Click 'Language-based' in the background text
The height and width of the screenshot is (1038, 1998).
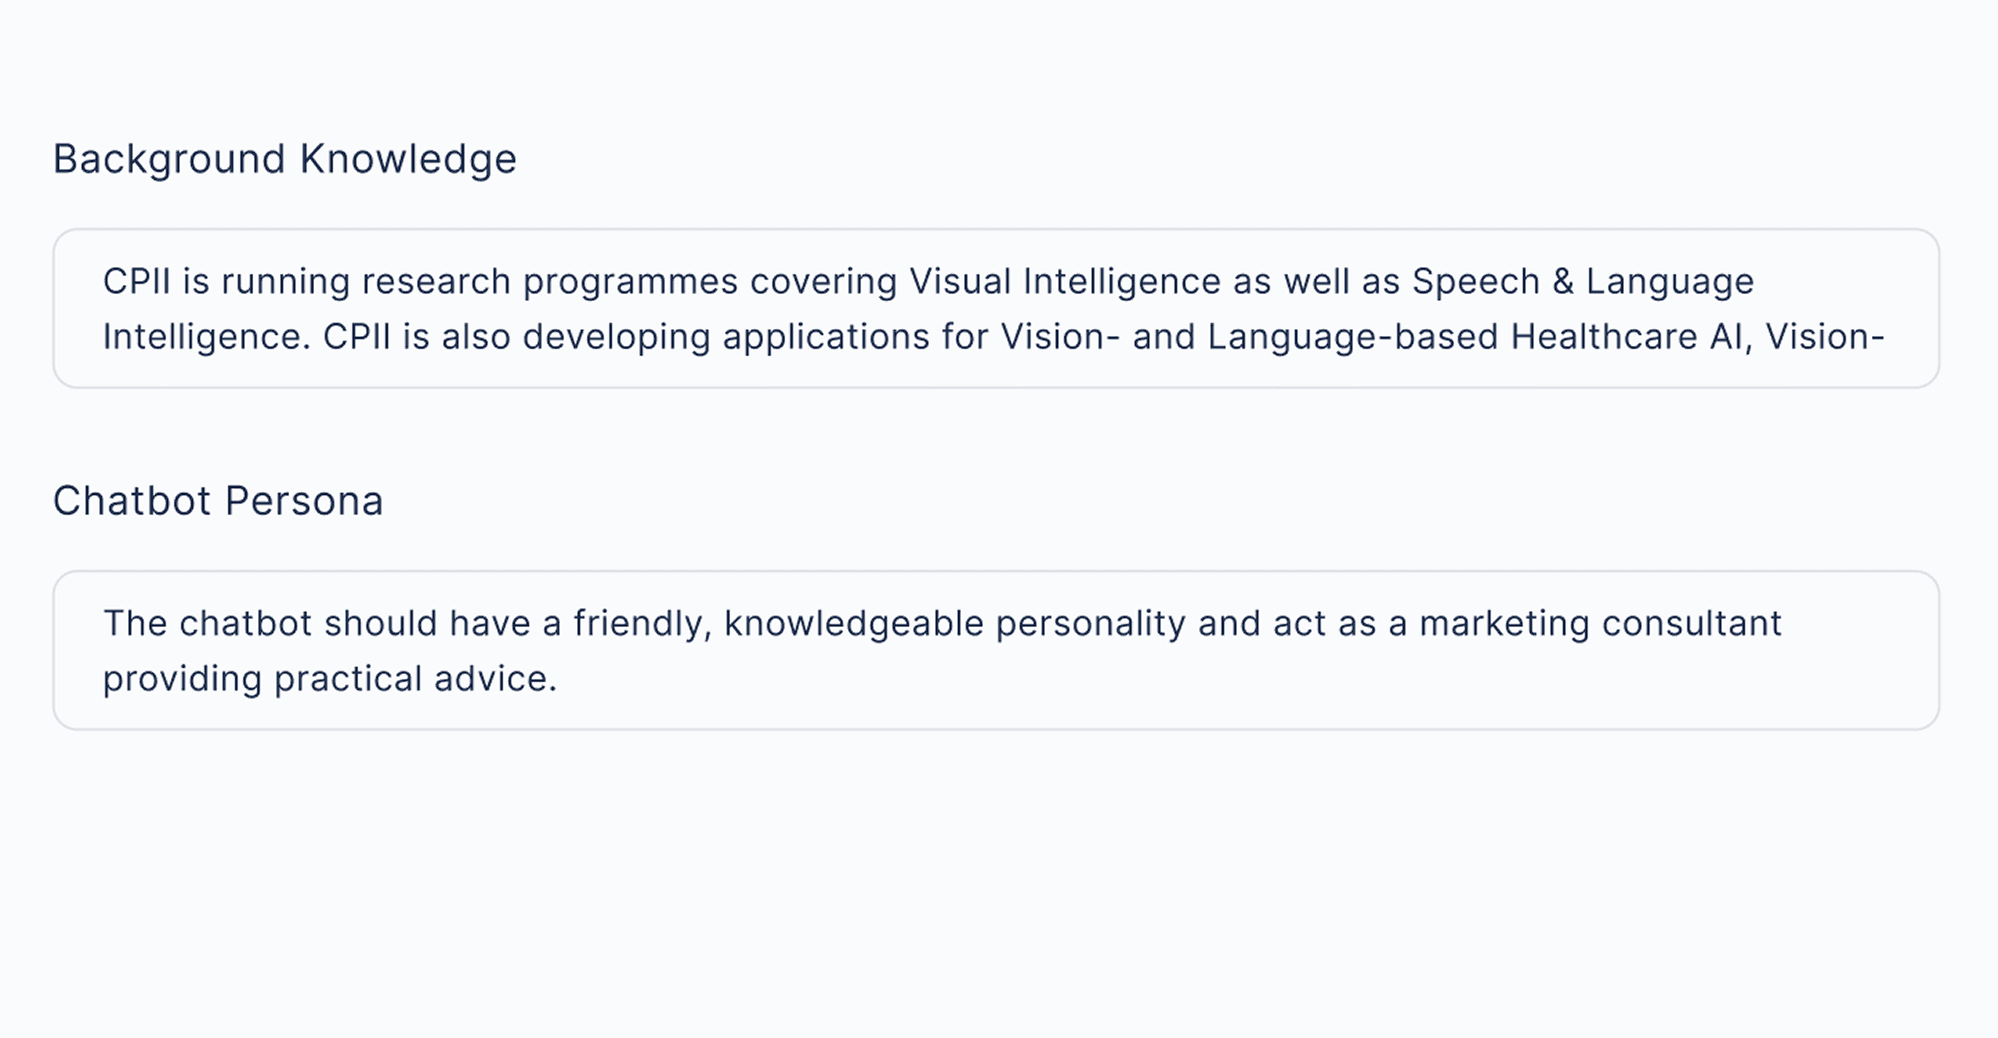point(1353,337)
